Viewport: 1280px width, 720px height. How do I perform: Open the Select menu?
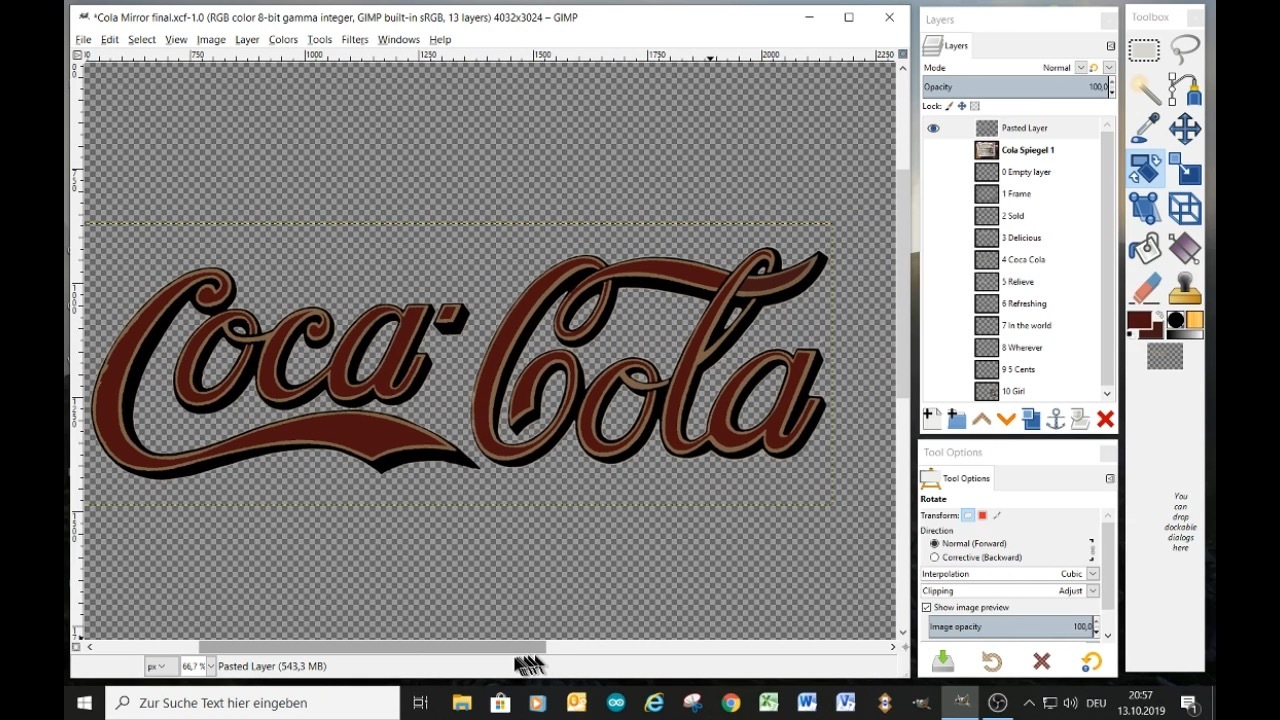click(x=142, y=40)
